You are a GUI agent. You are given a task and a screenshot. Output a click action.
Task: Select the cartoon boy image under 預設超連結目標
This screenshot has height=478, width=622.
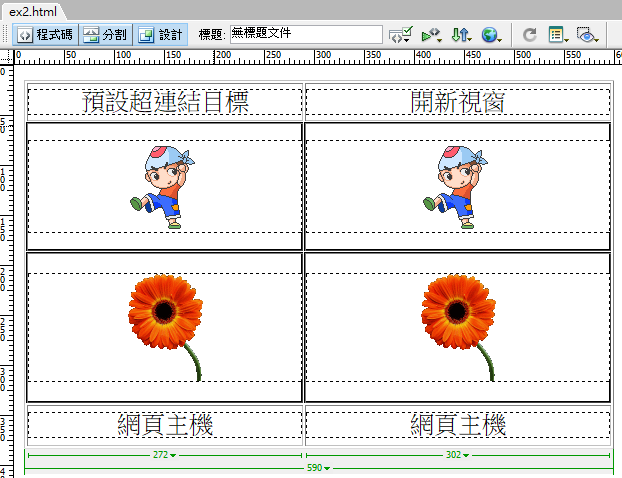(163, 187)
